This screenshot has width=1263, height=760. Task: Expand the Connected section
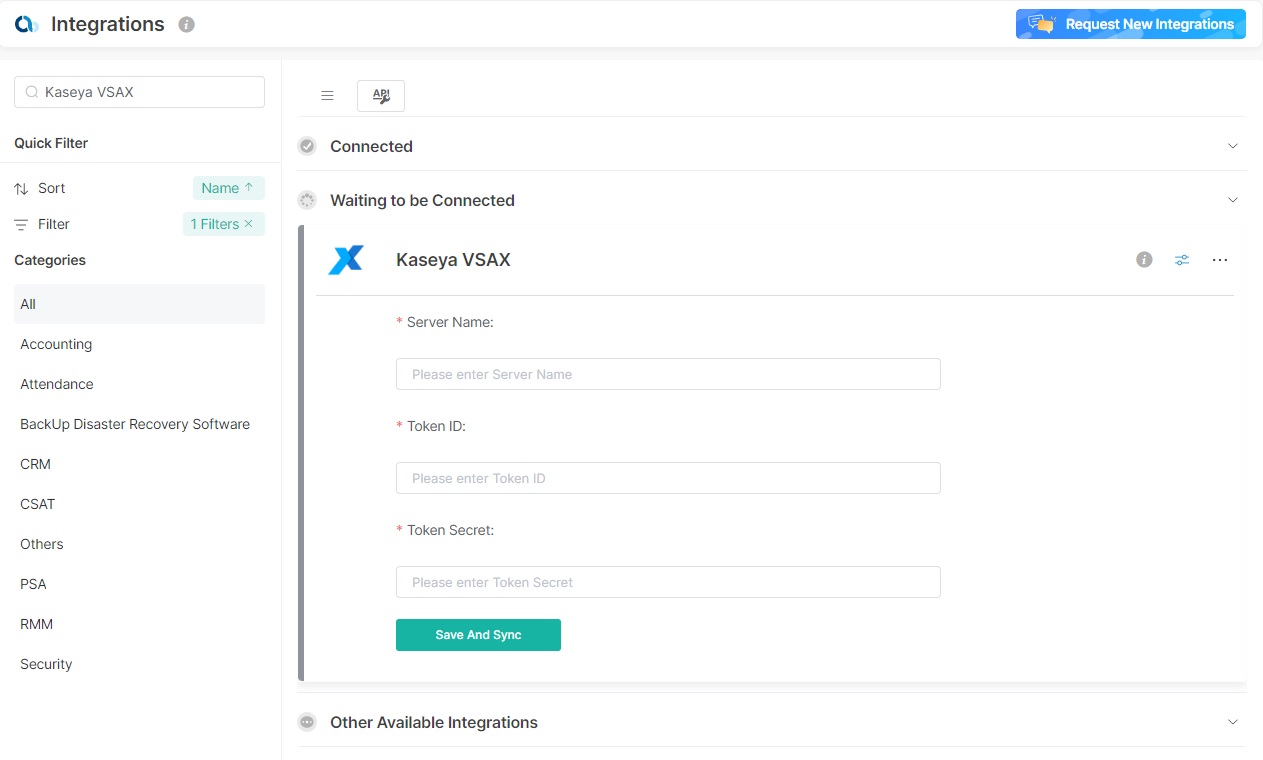[x=1232, y=146]
